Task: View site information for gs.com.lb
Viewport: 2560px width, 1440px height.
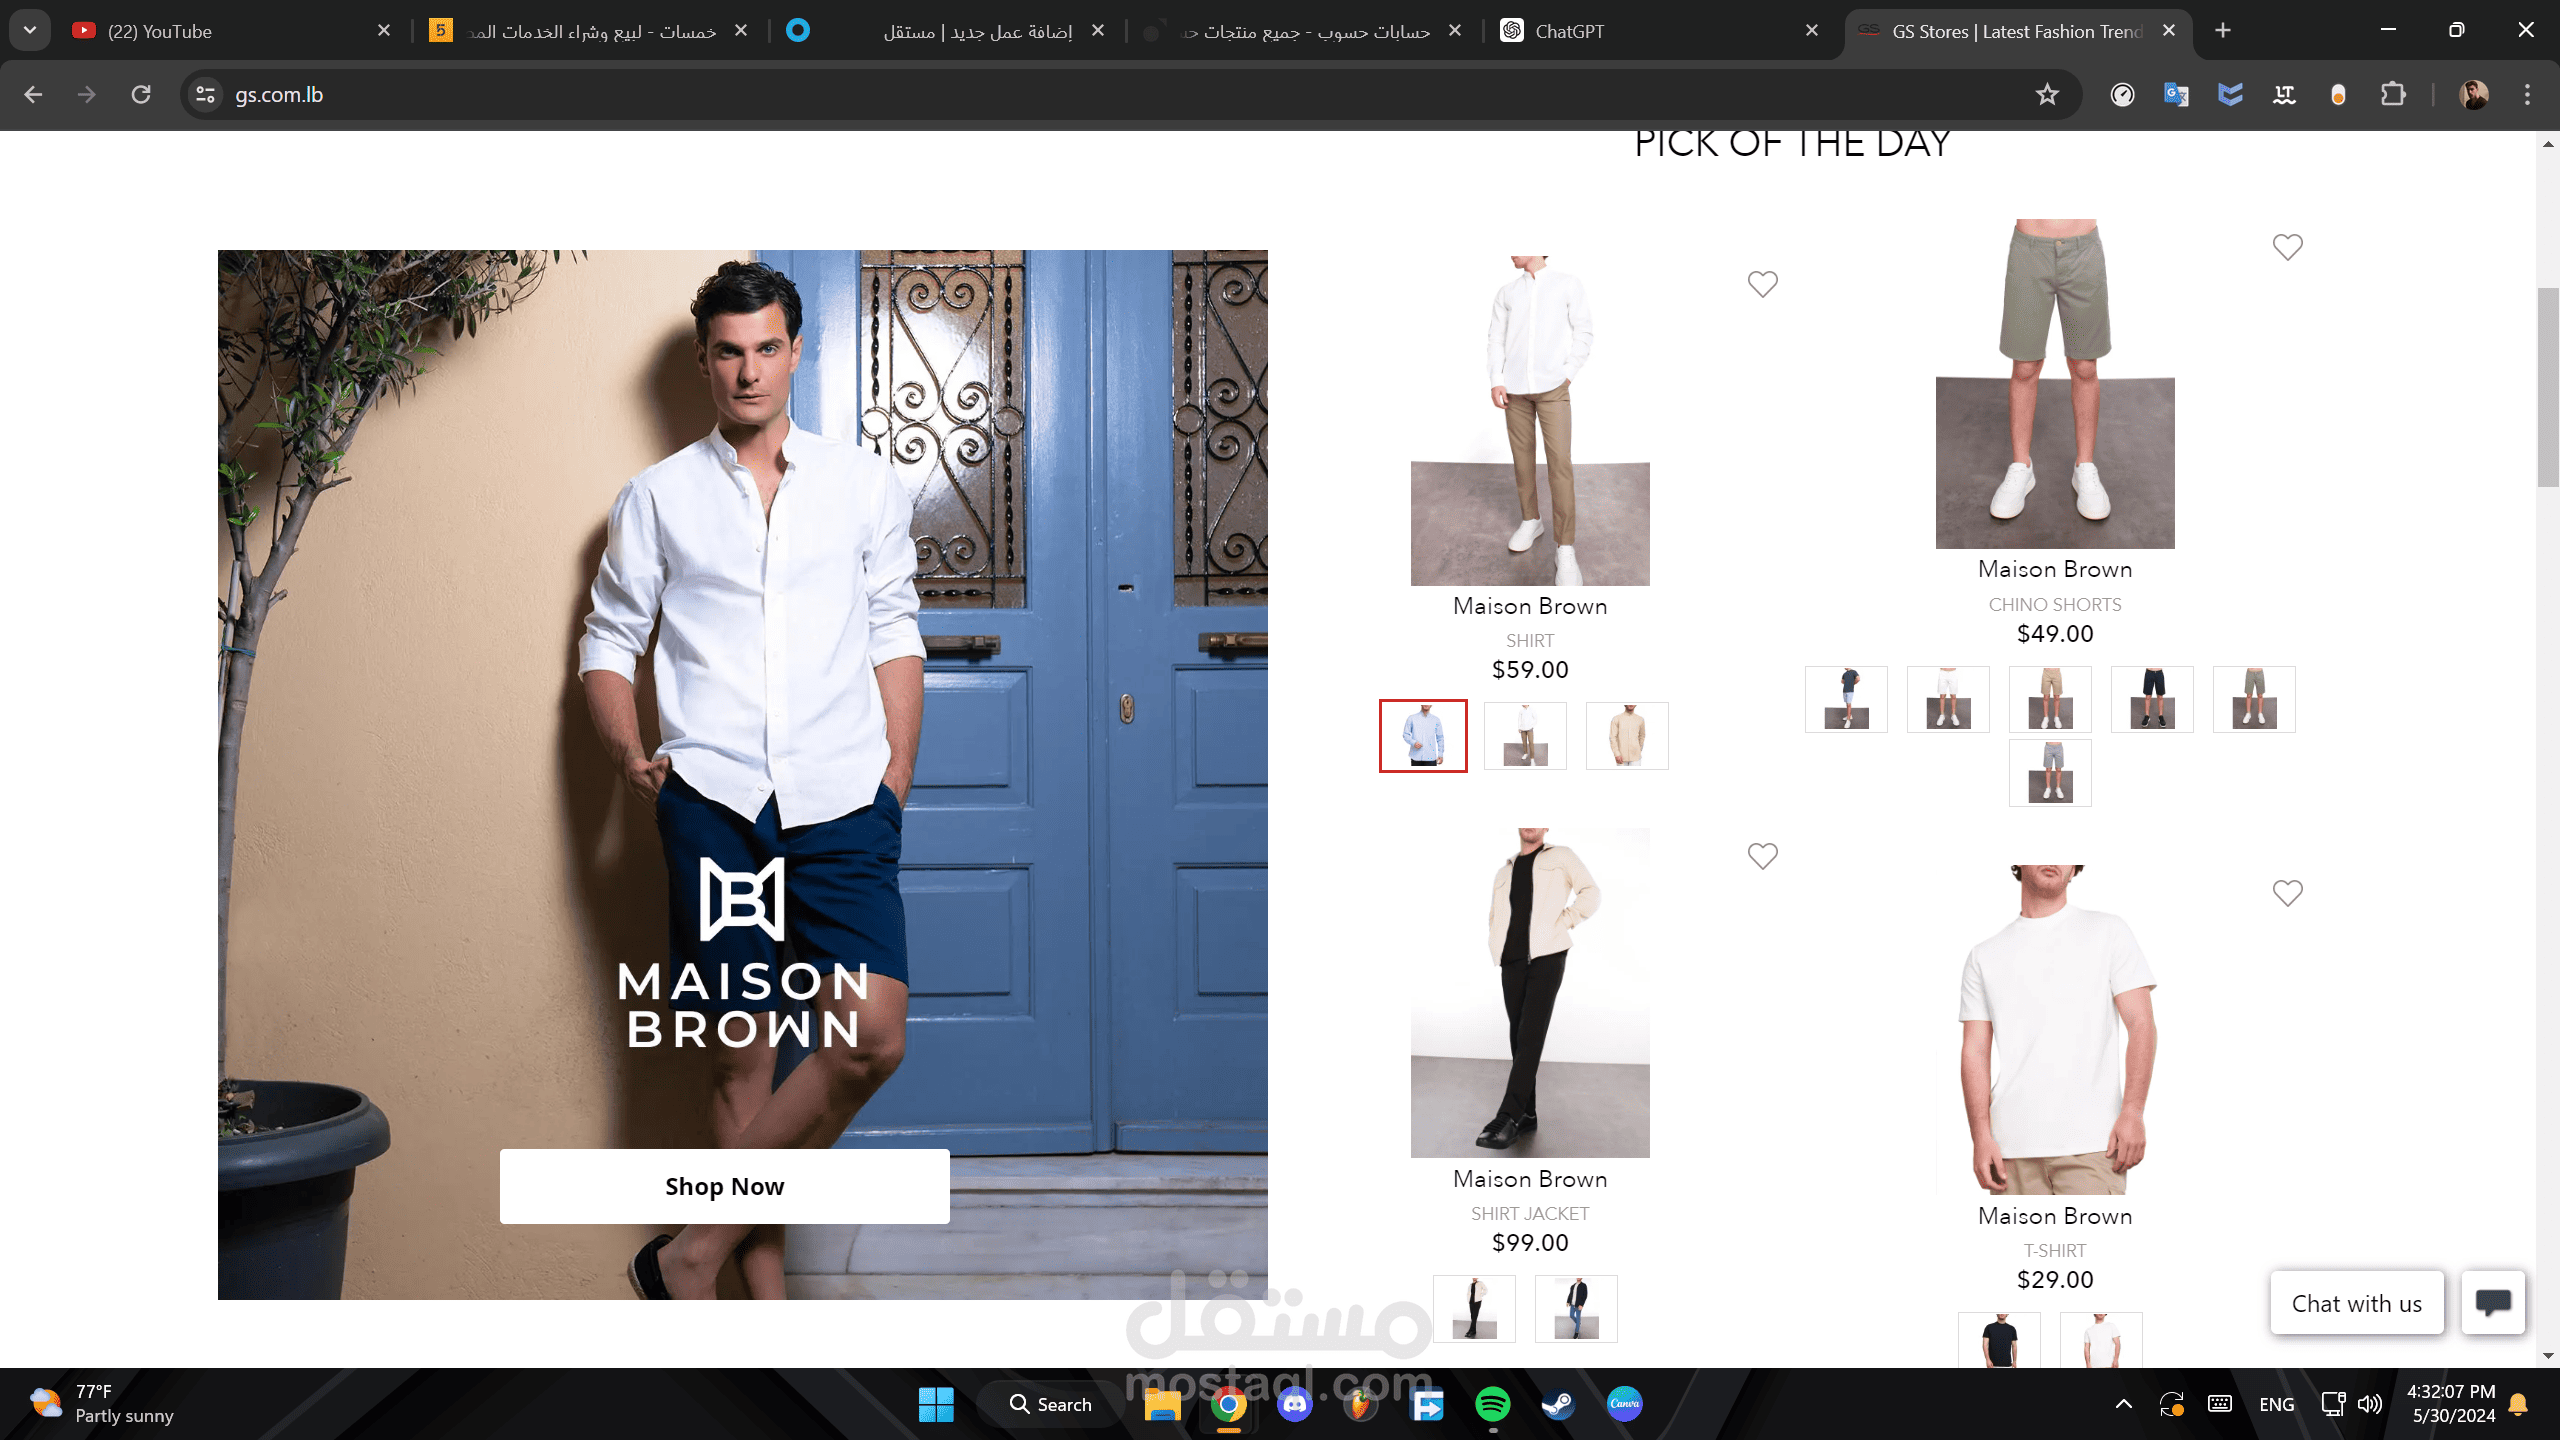Action: click(x=205, y=94)
